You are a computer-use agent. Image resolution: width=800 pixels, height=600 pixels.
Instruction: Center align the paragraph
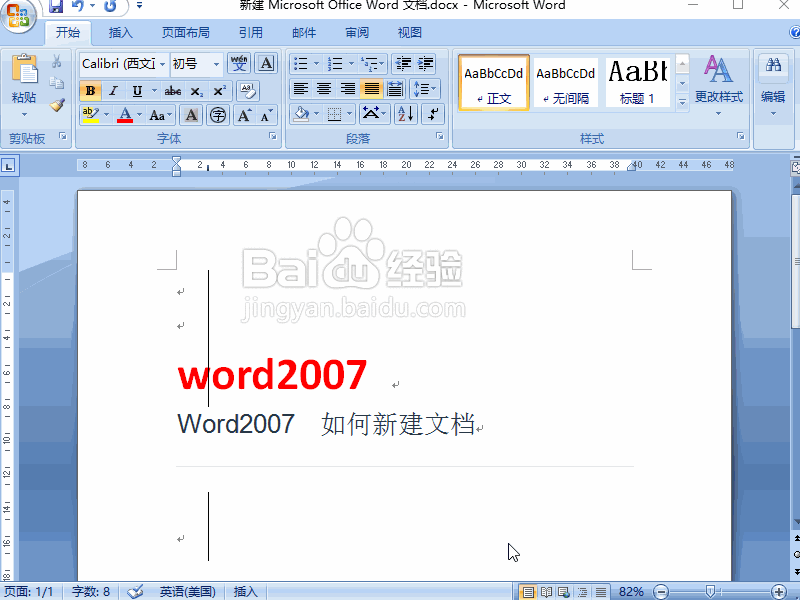click(x=323, y=89)
